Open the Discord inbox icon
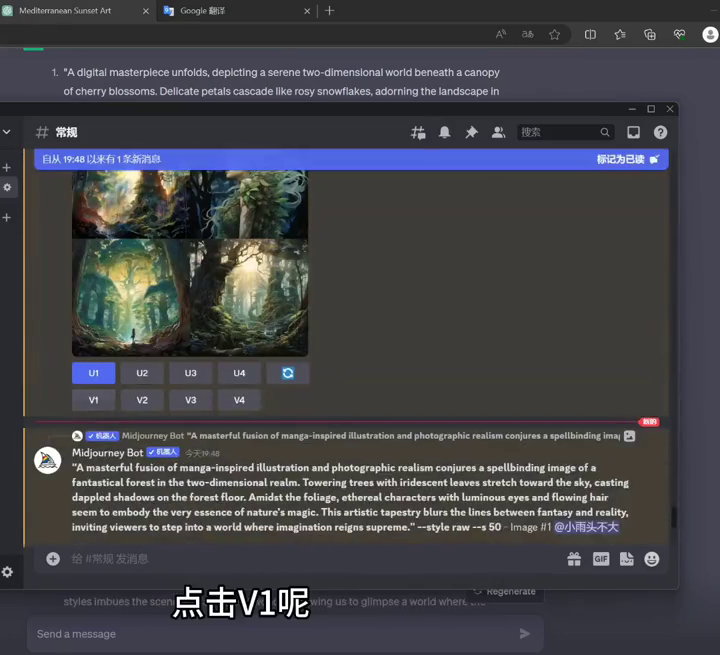This screenshot has height=655, width=720. point(633,133)
